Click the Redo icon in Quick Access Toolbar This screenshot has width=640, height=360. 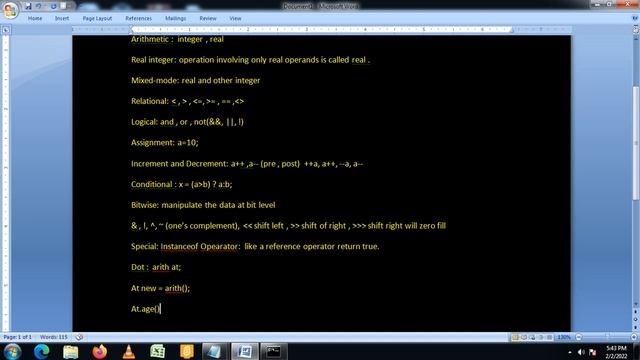pos(53,6)
